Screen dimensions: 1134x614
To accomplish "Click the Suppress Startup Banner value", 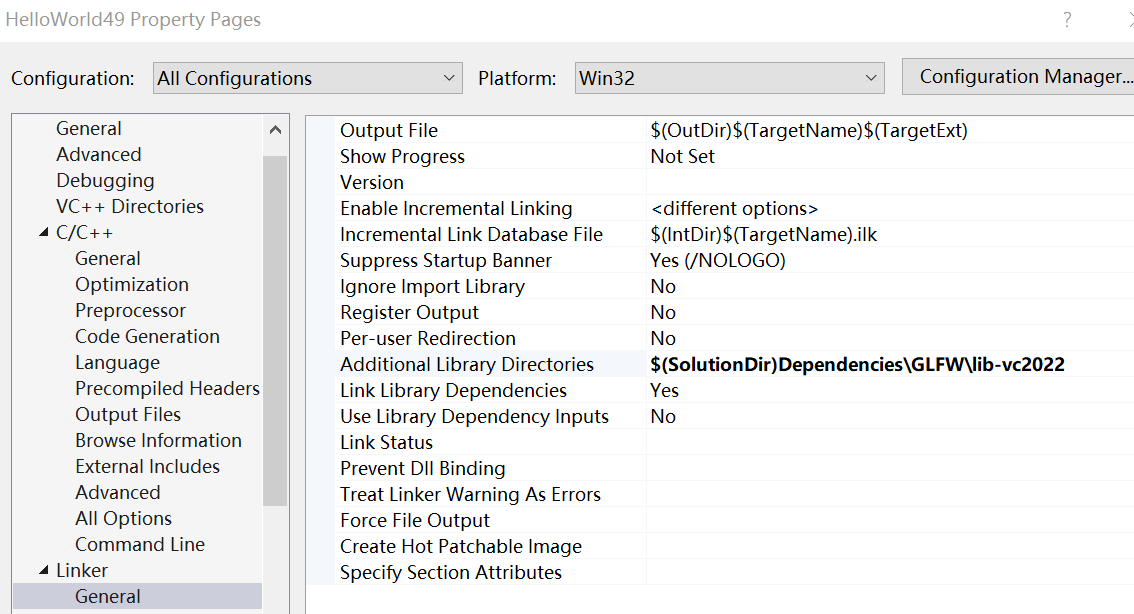I will 717,261.
